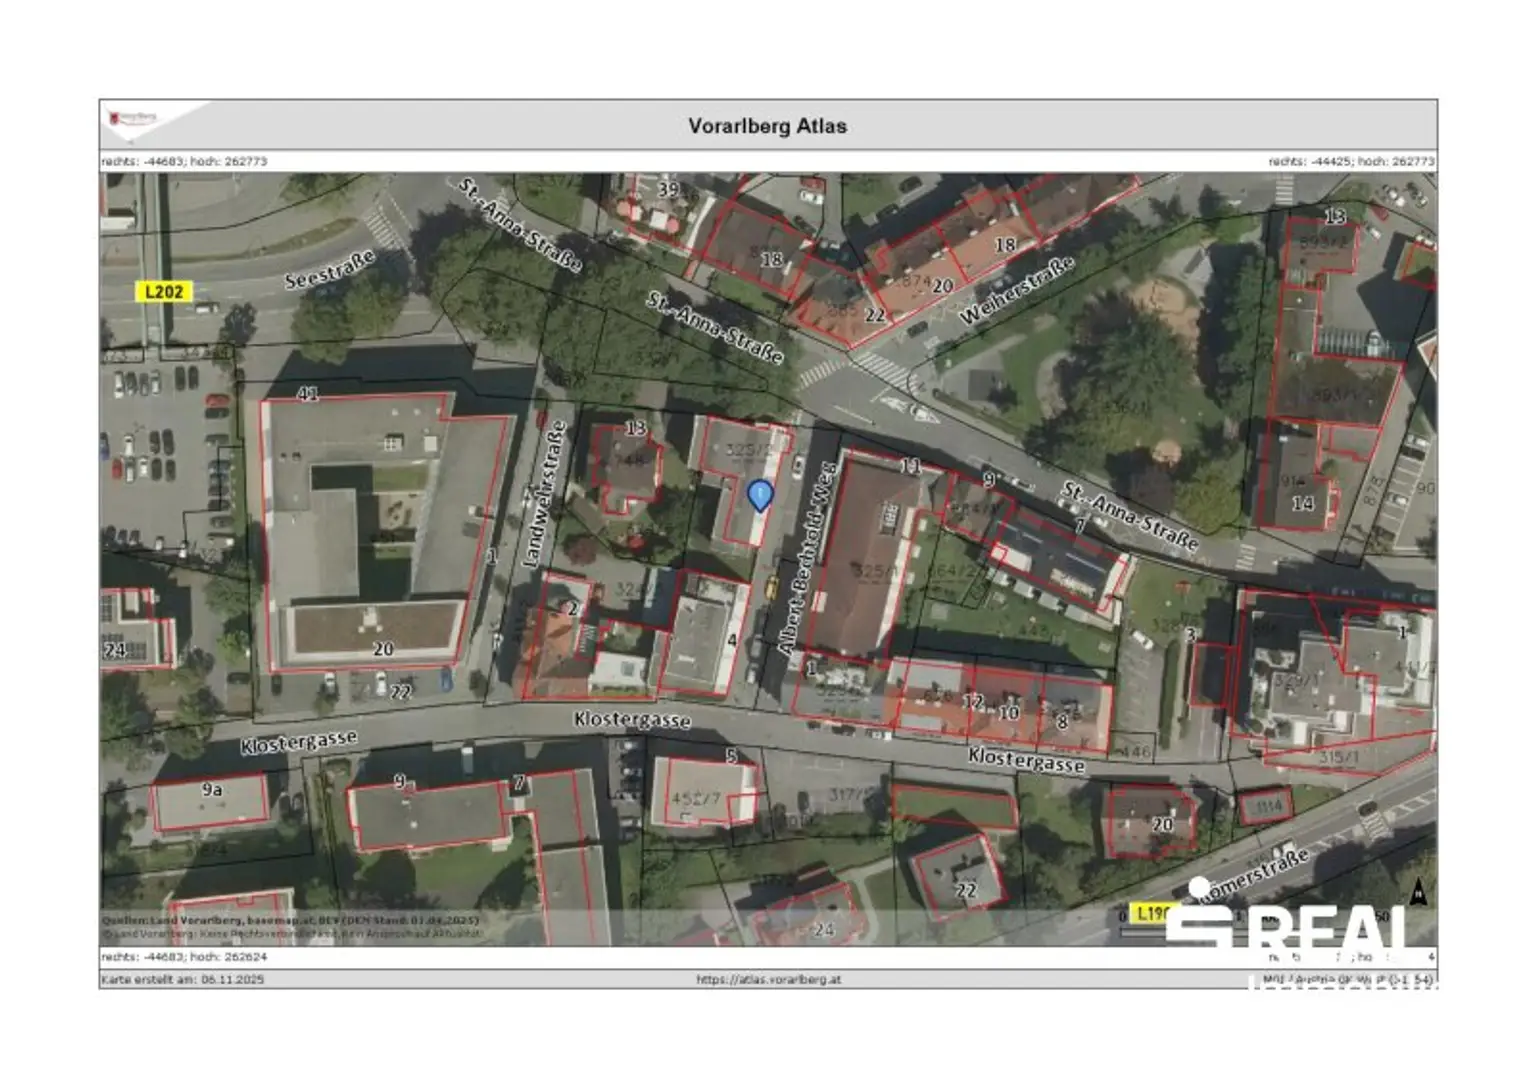The width and height of the screenshot is (1536, 1087).
Task: Click the Vorarlberg Atlas title
Action: (767, 126)
